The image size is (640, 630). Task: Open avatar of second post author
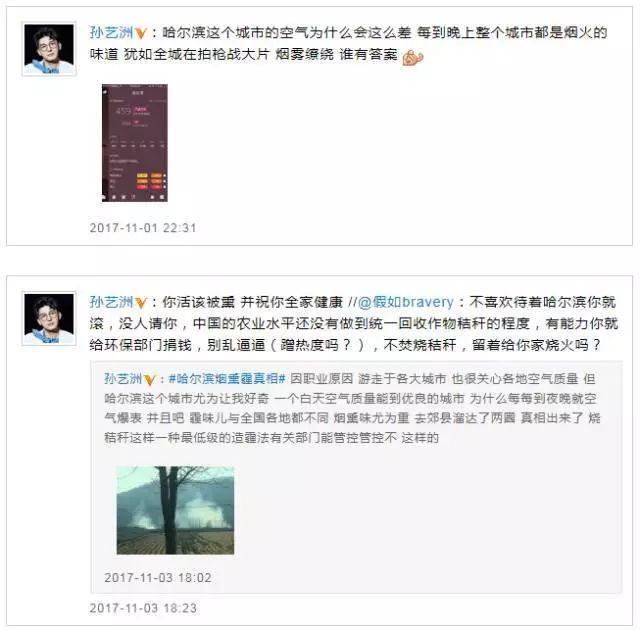click(x=49, y=319)
